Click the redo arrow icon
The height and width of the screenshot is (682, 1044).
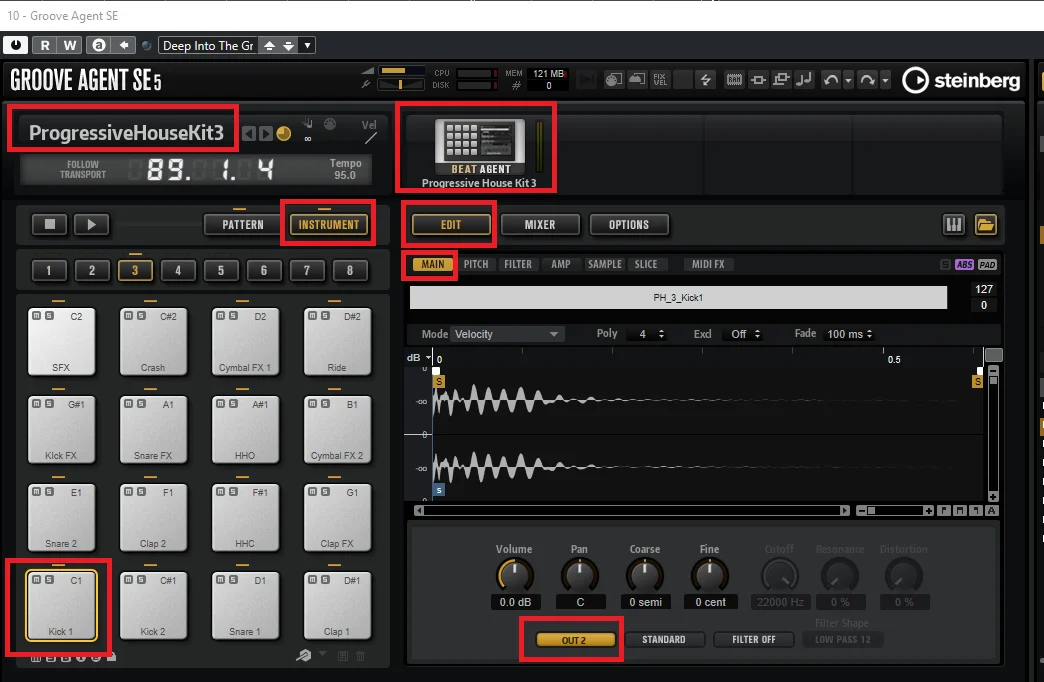coord(868,80)
